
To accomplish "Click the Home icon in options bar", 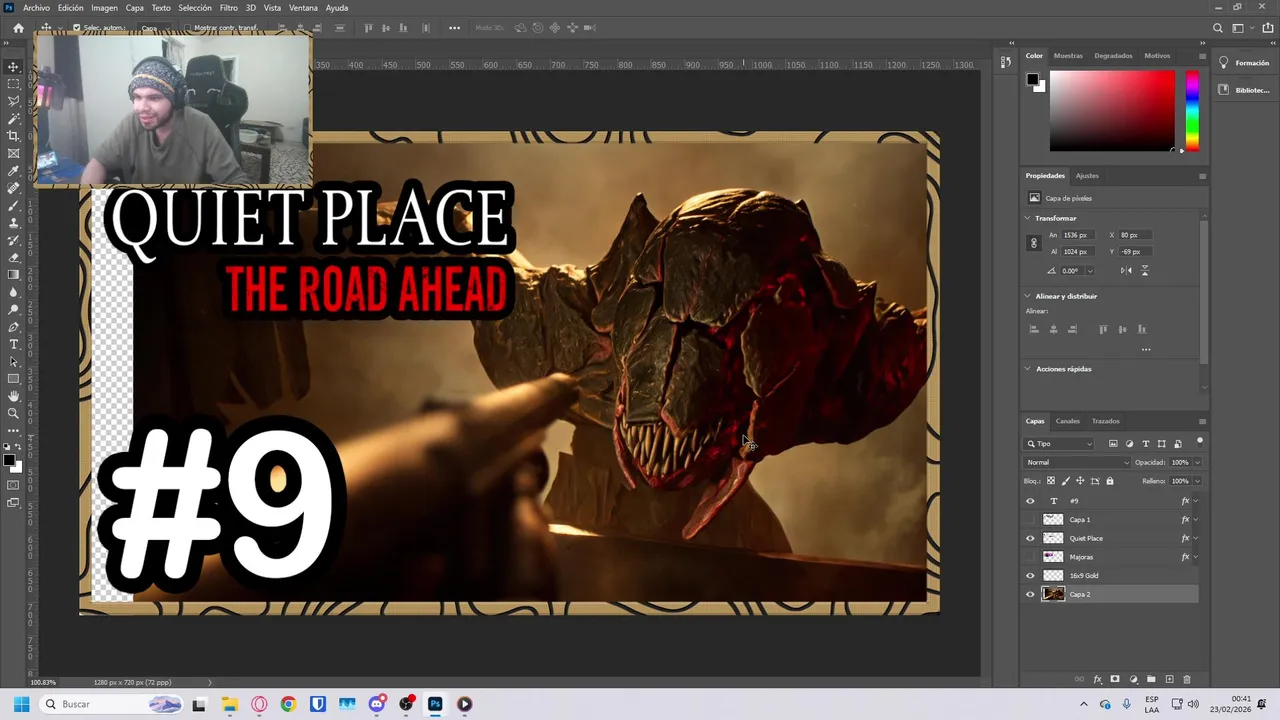I will [18, 28].
